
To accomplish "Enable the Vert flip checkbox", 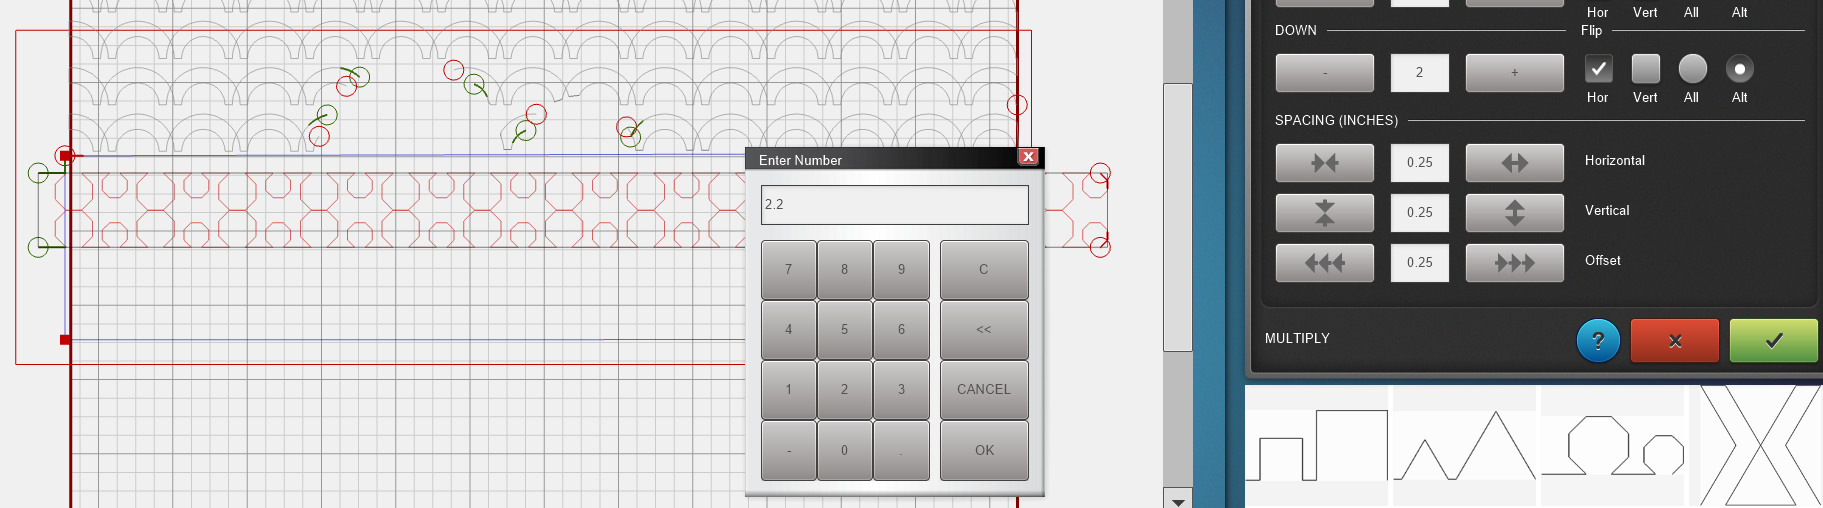I will (1645, 69).
